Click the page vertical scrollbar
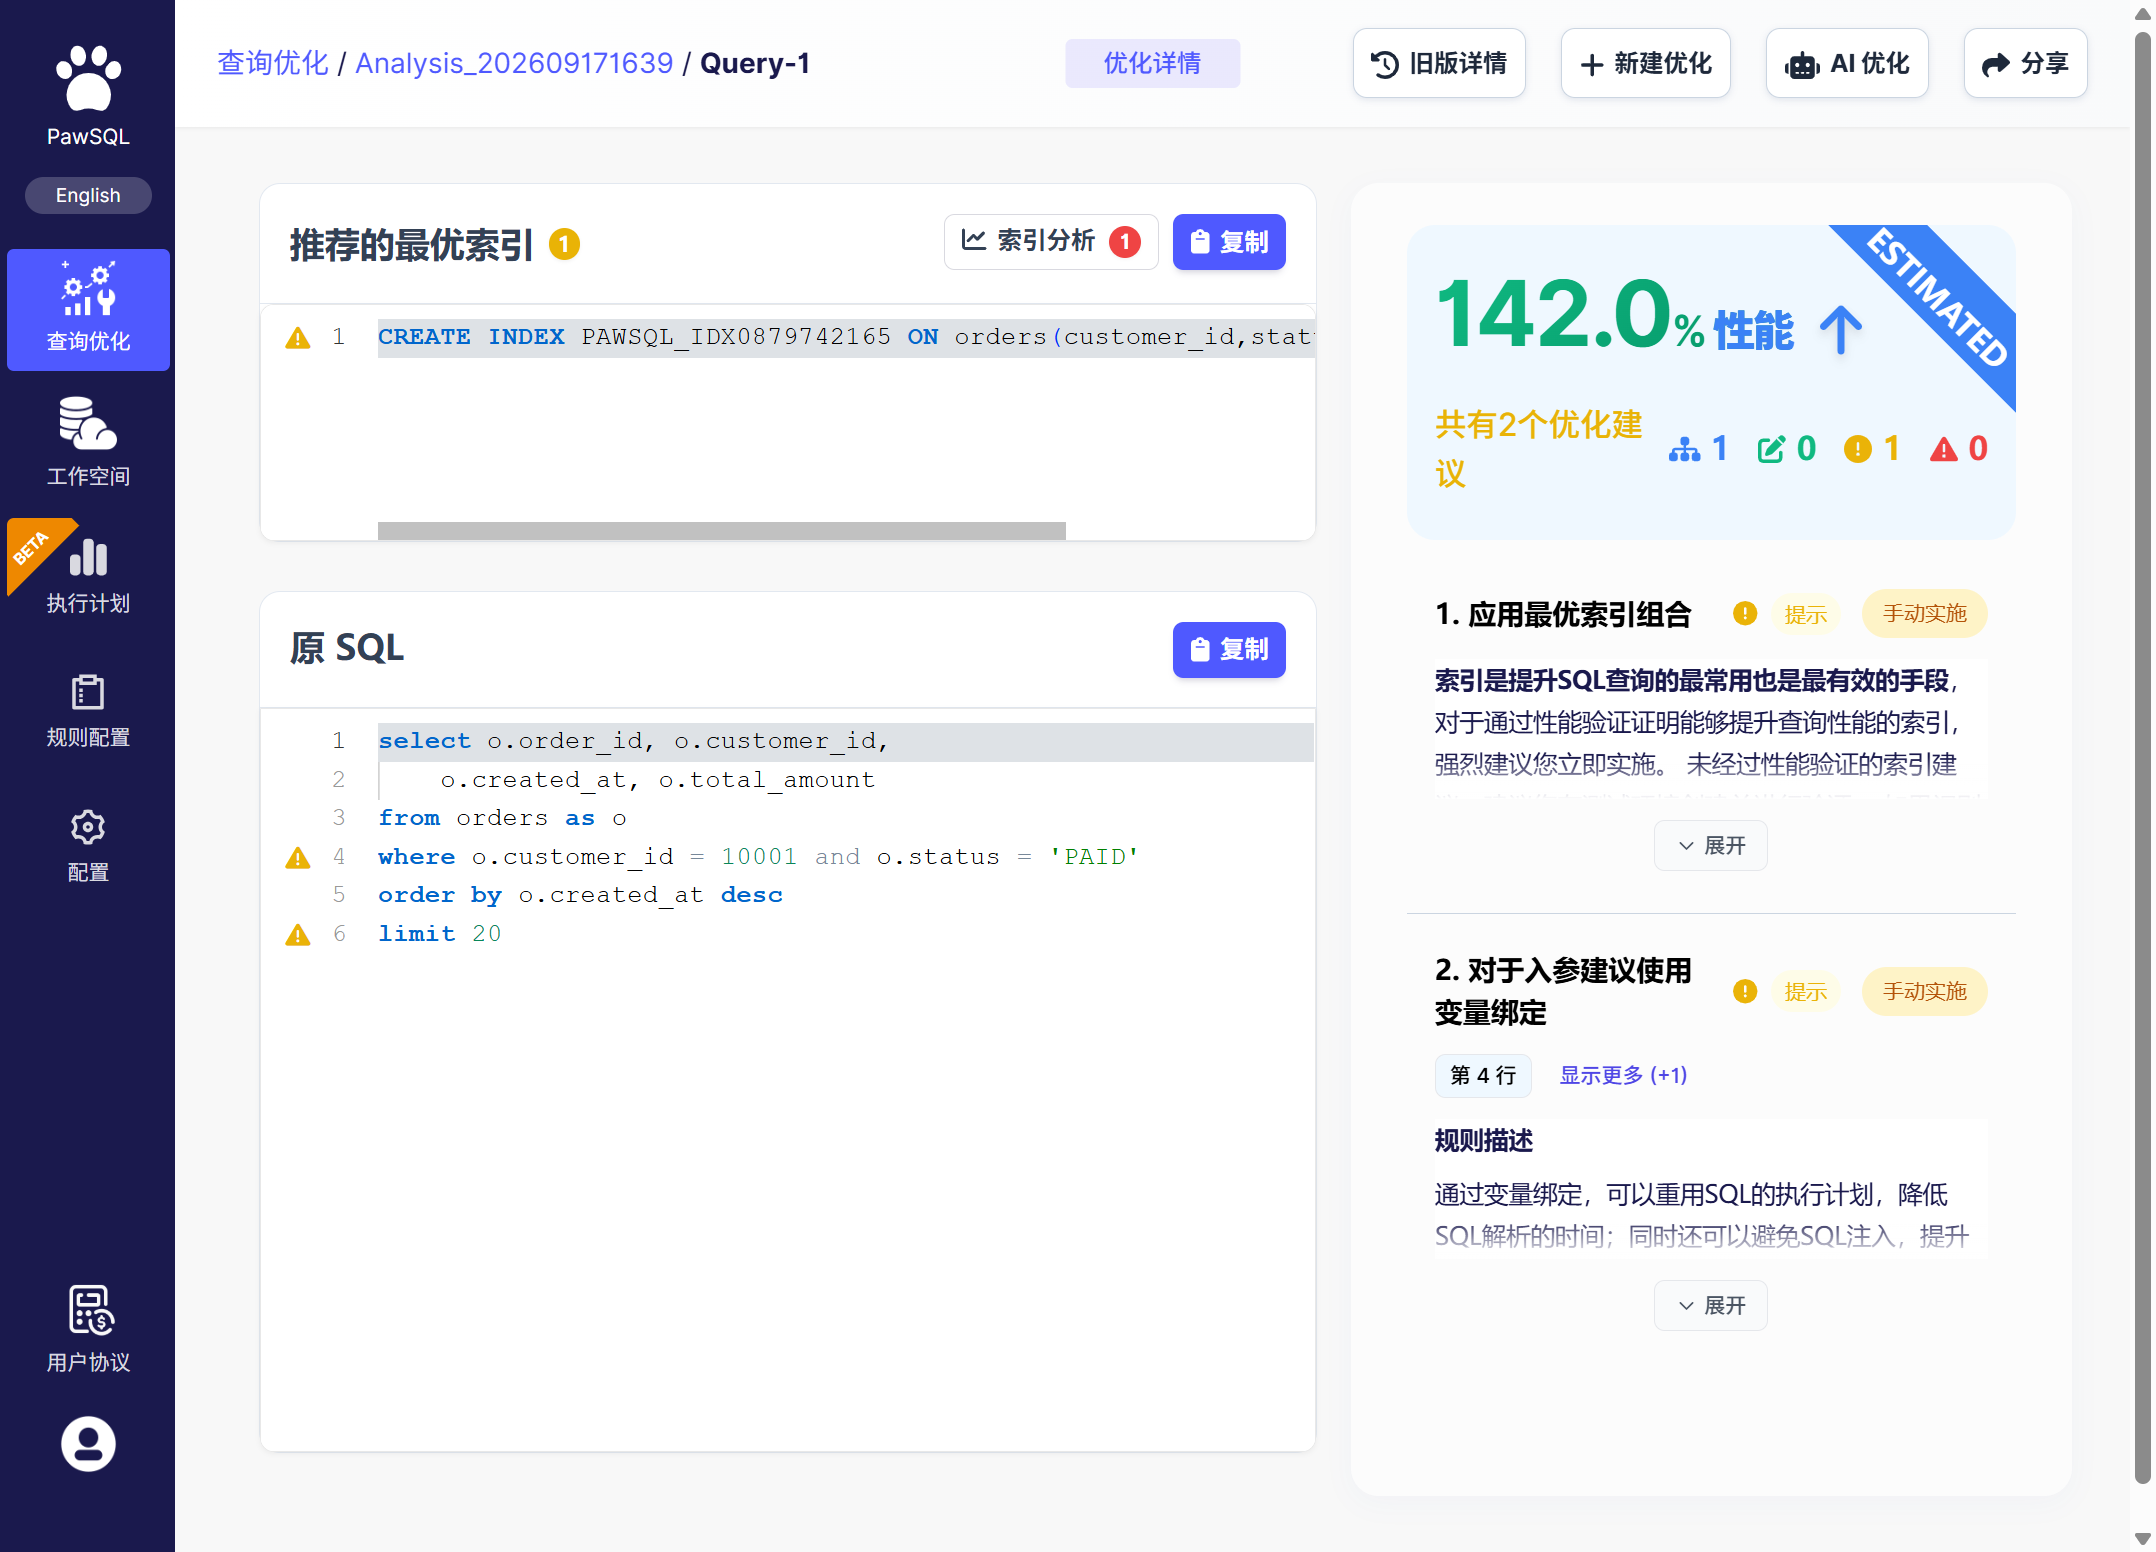This screenshot has width=2156, height=1552. click(x=2143, y=760)
